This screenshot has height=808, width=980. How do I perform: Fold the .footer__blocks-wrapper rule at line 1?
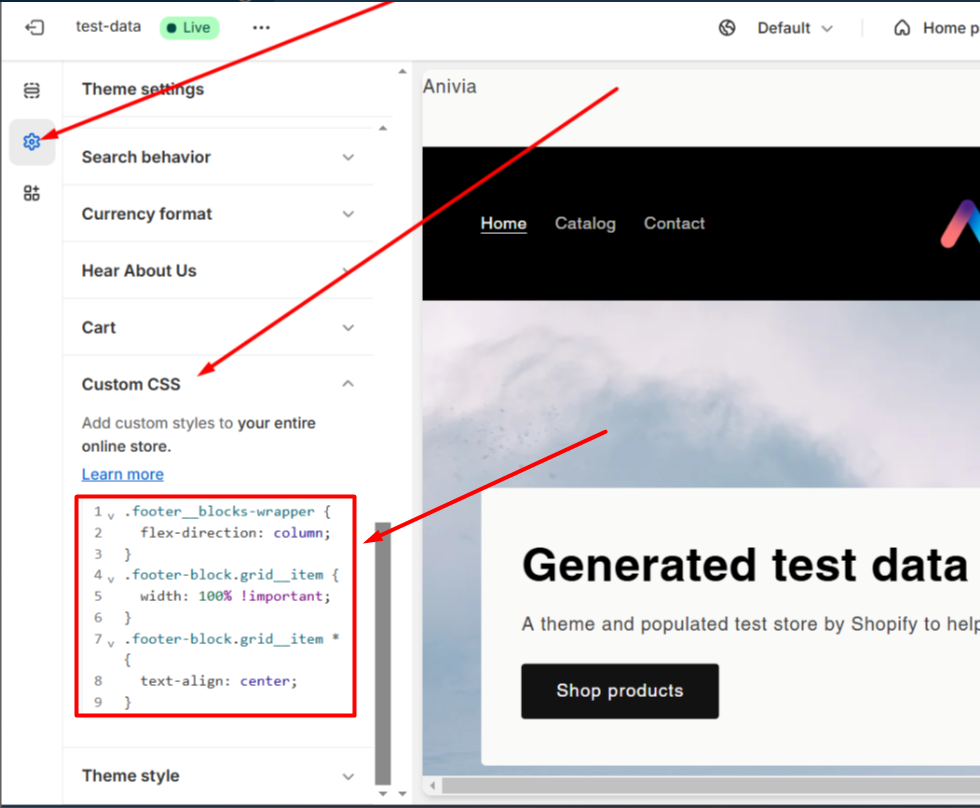tap(111, 516)
